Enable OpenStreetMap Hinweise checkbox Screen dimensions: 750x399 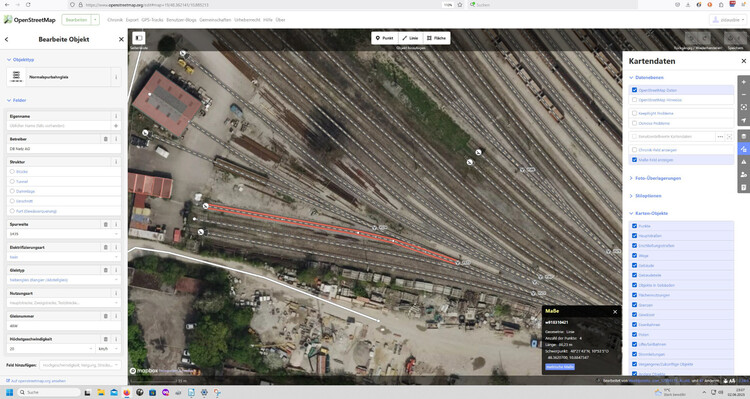pyautogui.click(x=634, y=100)
